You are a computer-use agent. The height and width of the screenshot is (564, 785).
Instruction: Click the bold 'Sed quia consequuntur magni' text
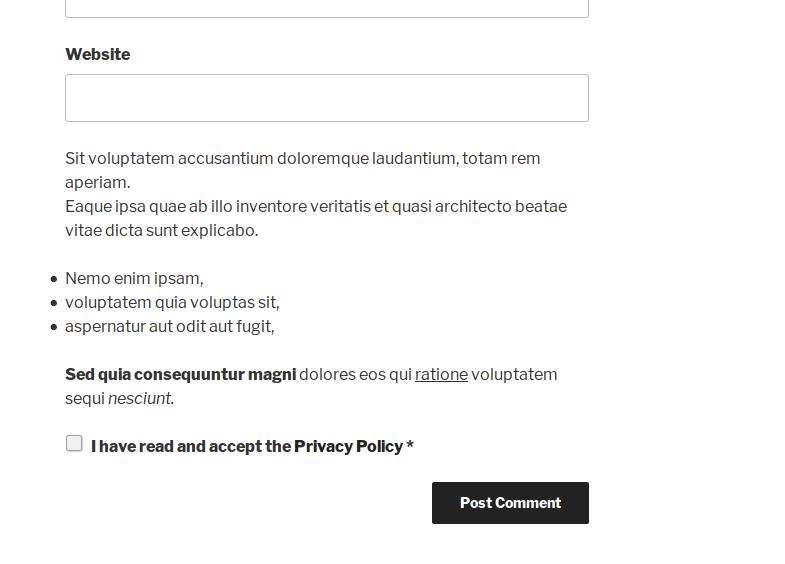(x=180, y=375)
